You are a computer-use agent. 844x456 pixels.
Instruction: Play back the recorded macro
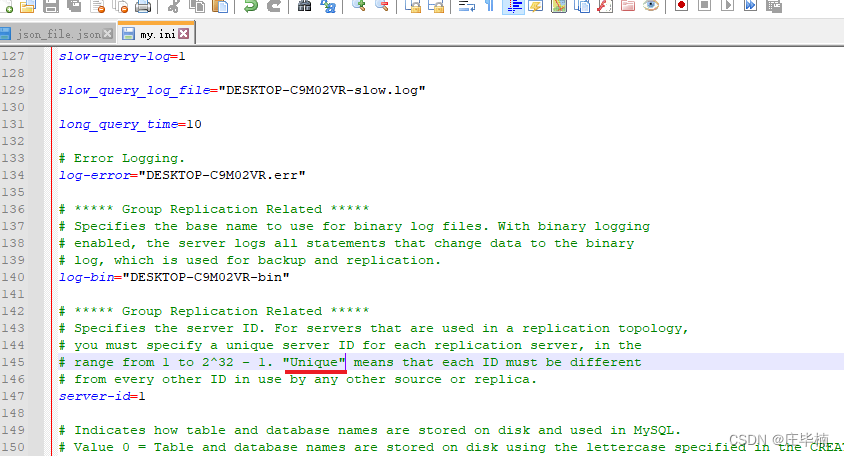point(727,5)
